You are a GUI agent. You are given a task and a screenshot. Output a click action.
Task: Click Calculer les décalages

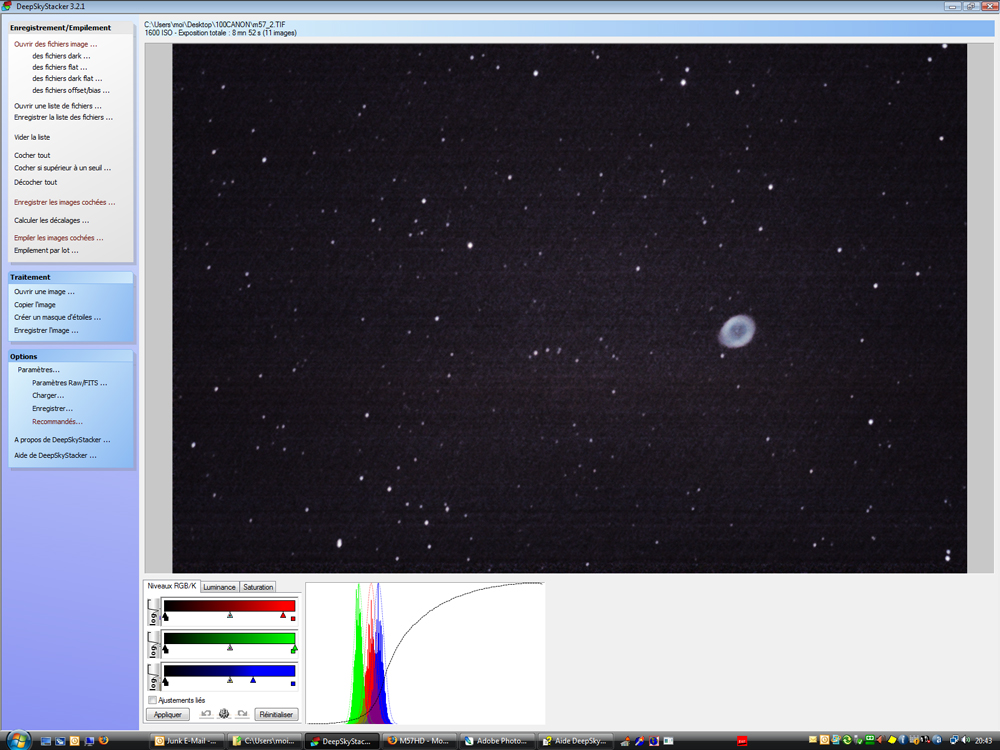[x=52, y=220]
